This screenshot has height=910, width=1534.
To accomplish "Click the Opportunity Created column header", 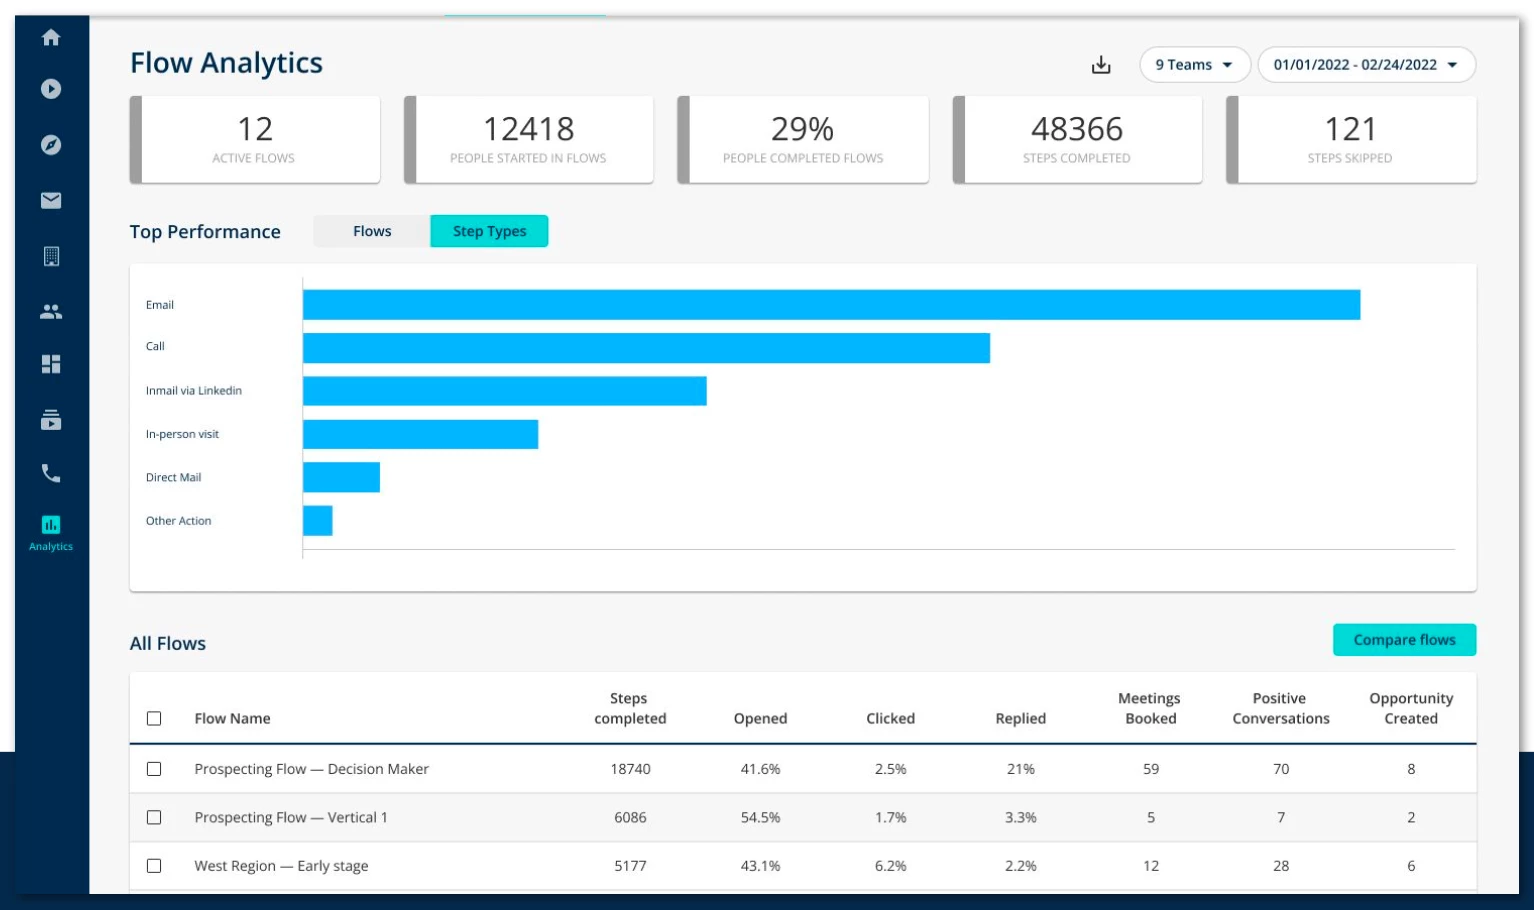I will click(x=1411, y=708).
